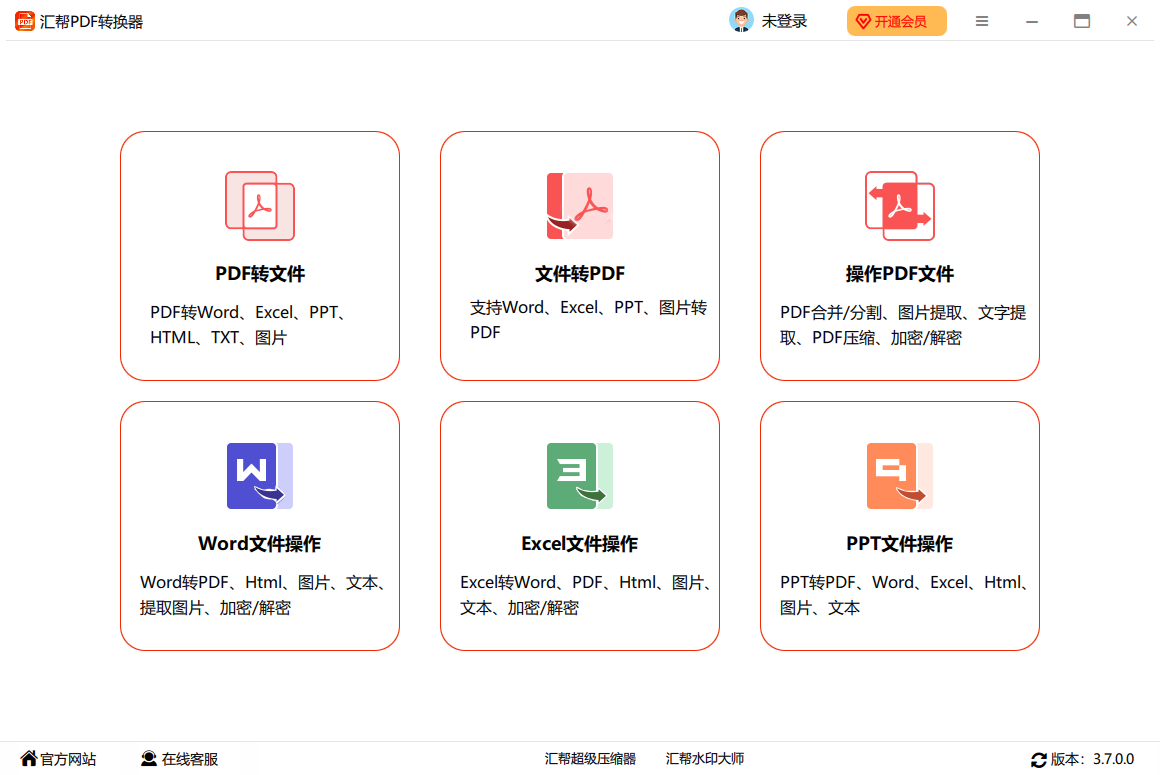Screen dimensions: 1160x775
Task: Select the 文件转PDF title
Action: click(x=580, y=274)
